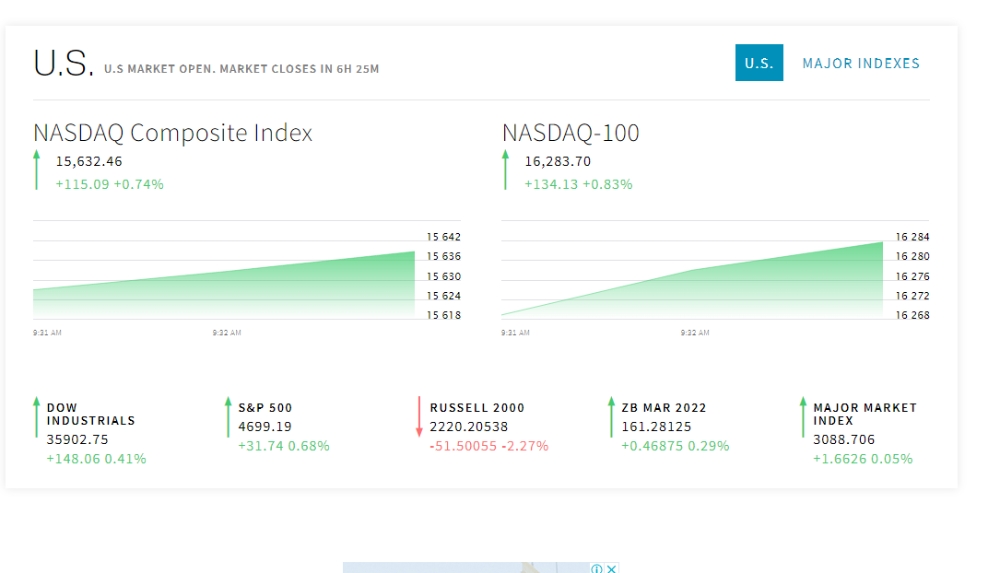Open the NASDAQ-100 heading
Image resolution: width=1000 pixels, height=573 pixels.
coord(571,133)
